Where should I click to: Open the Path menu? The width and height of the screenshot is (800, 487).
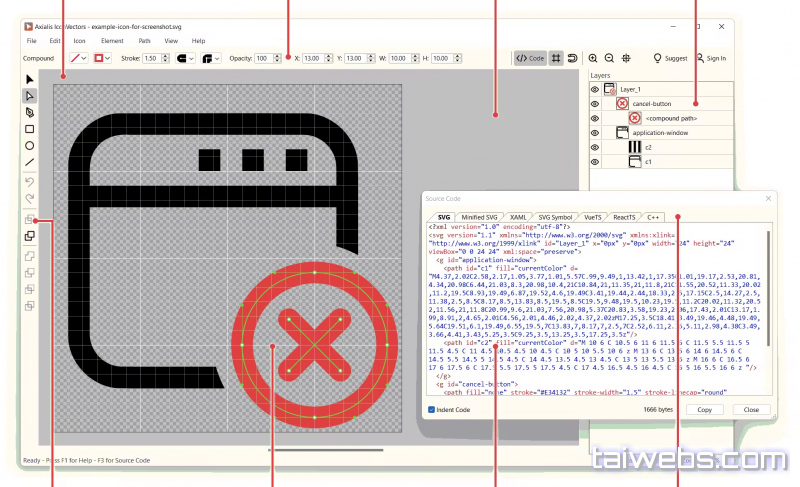145,41
